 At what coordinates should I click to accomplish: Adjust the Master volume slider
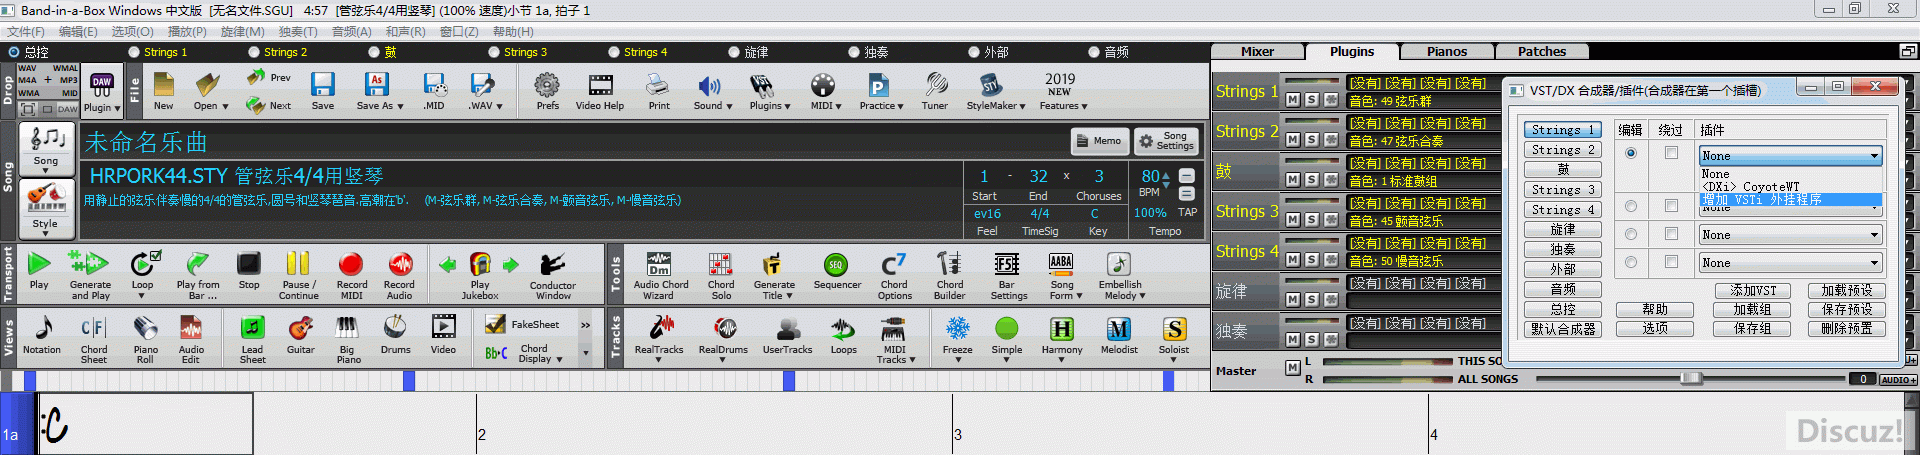click(x=1690, y=378)
